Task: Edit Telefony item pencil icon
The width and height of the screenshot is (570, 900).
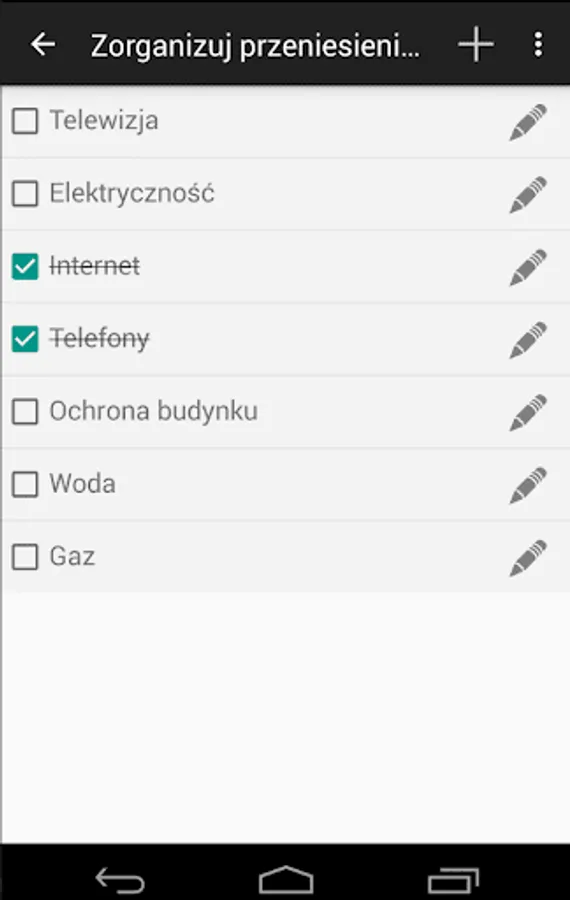Action: pyautogui.click(x=528, y=340)
